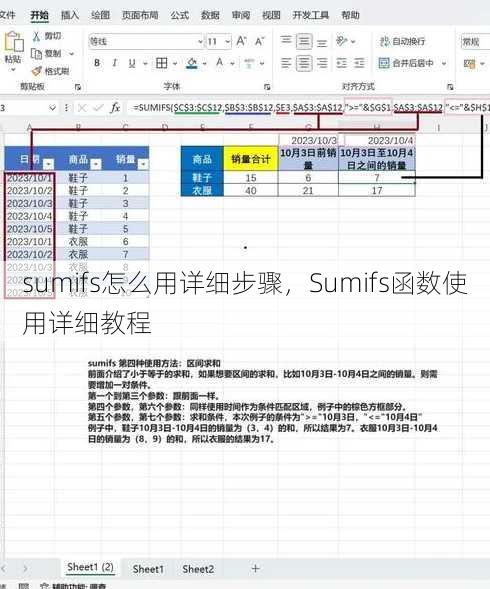
Task: Click the Top Align icon
Action: click(286, 41)
